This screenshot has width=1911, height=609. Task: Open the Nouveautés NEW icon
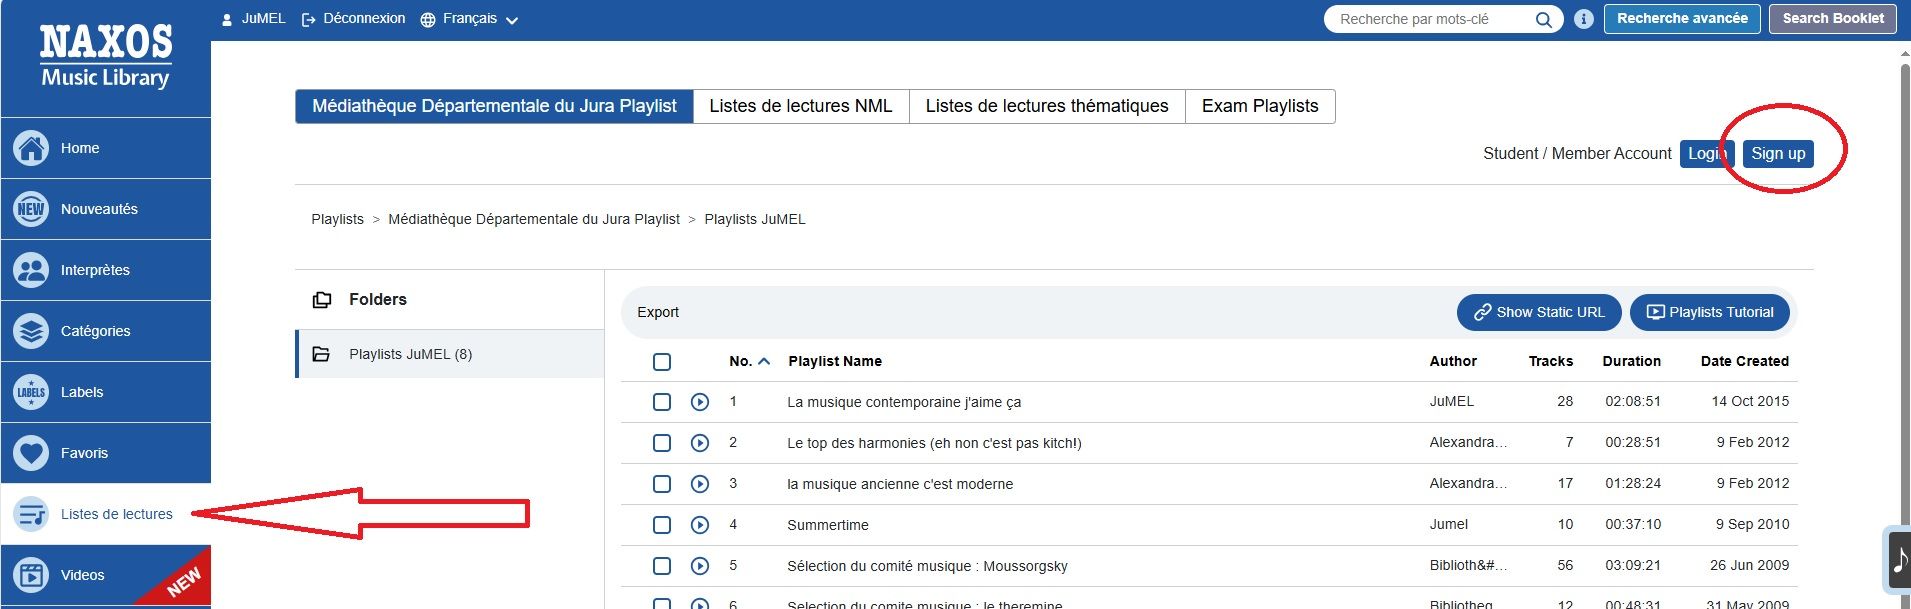click(x=31, y=209)
